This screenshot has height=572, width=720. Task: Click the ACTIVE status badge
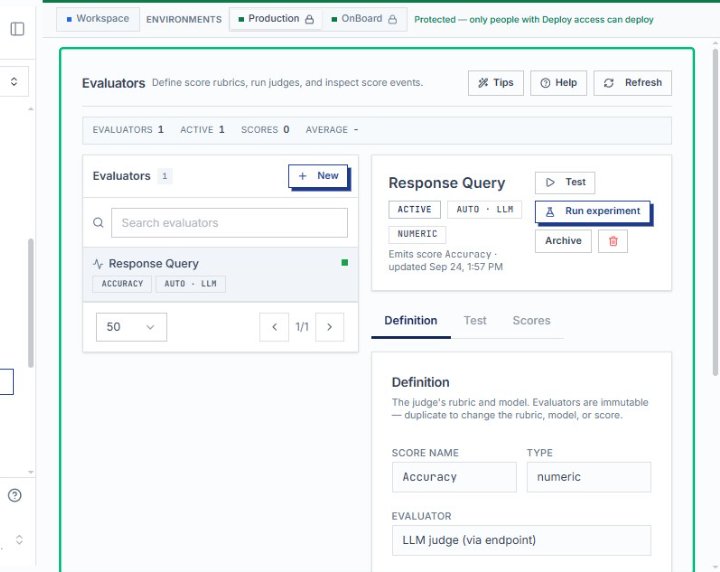pos(414,209)
